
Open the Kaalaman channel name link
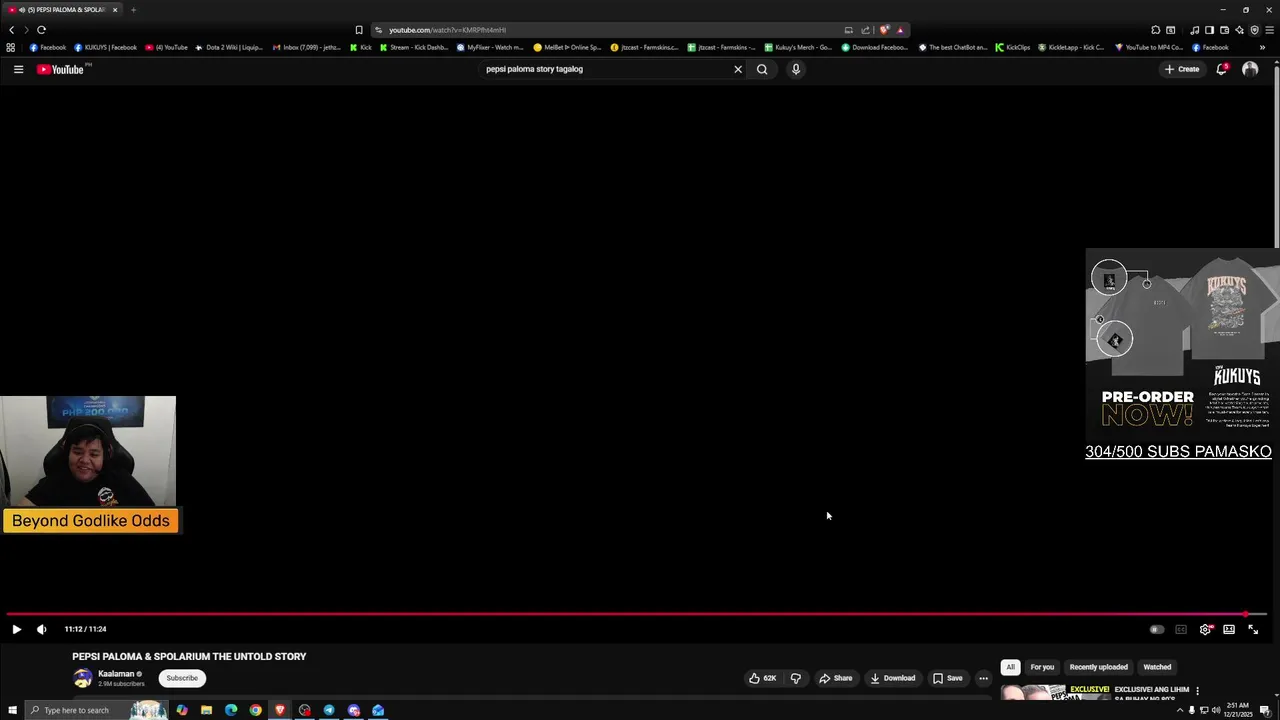pos(116,674)
